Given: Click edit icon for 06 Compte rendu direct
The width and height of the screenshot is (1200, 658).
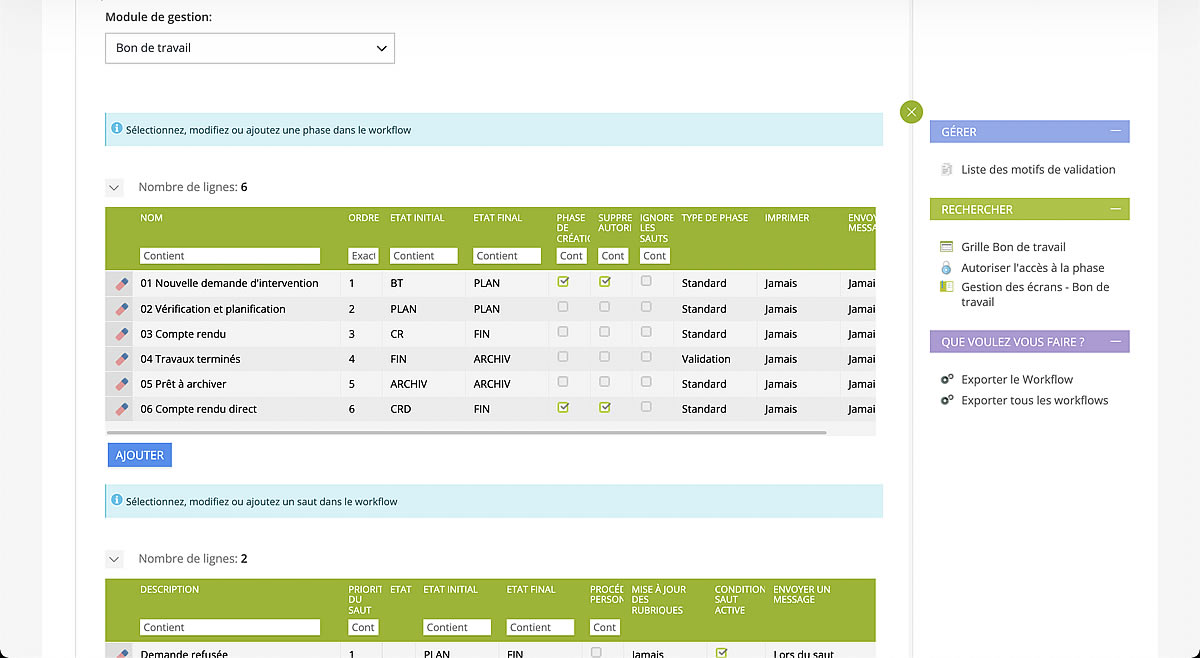Looking at the screenshot, I should [x=120, y=409].
